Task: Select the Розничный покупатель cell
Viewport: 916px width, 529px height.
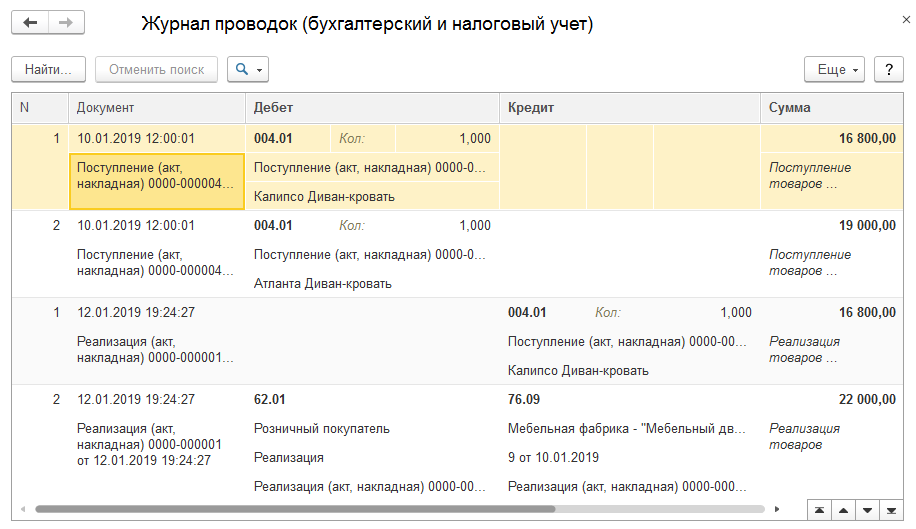Action: coord(322,429)
